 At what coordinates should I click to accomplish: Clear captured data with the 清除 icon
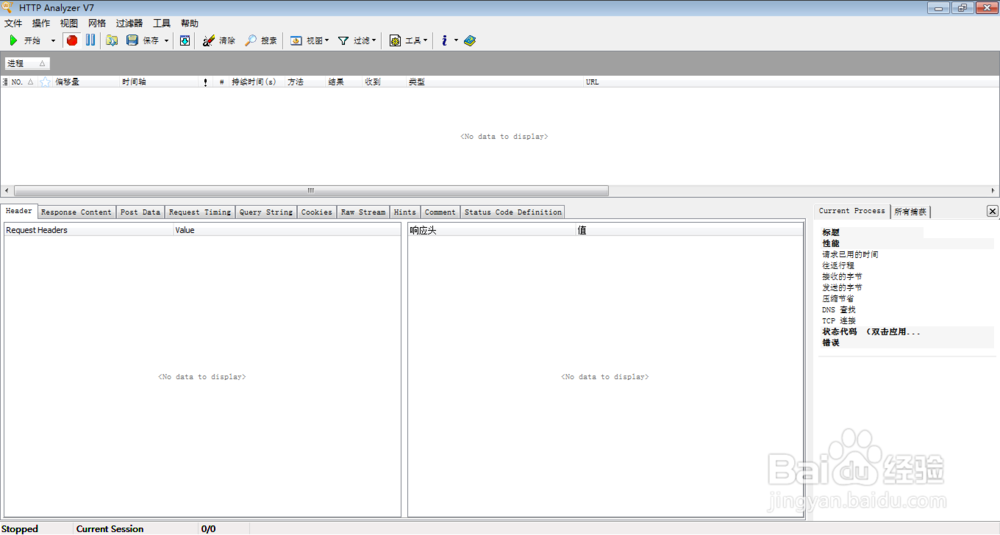coord(209,40)
